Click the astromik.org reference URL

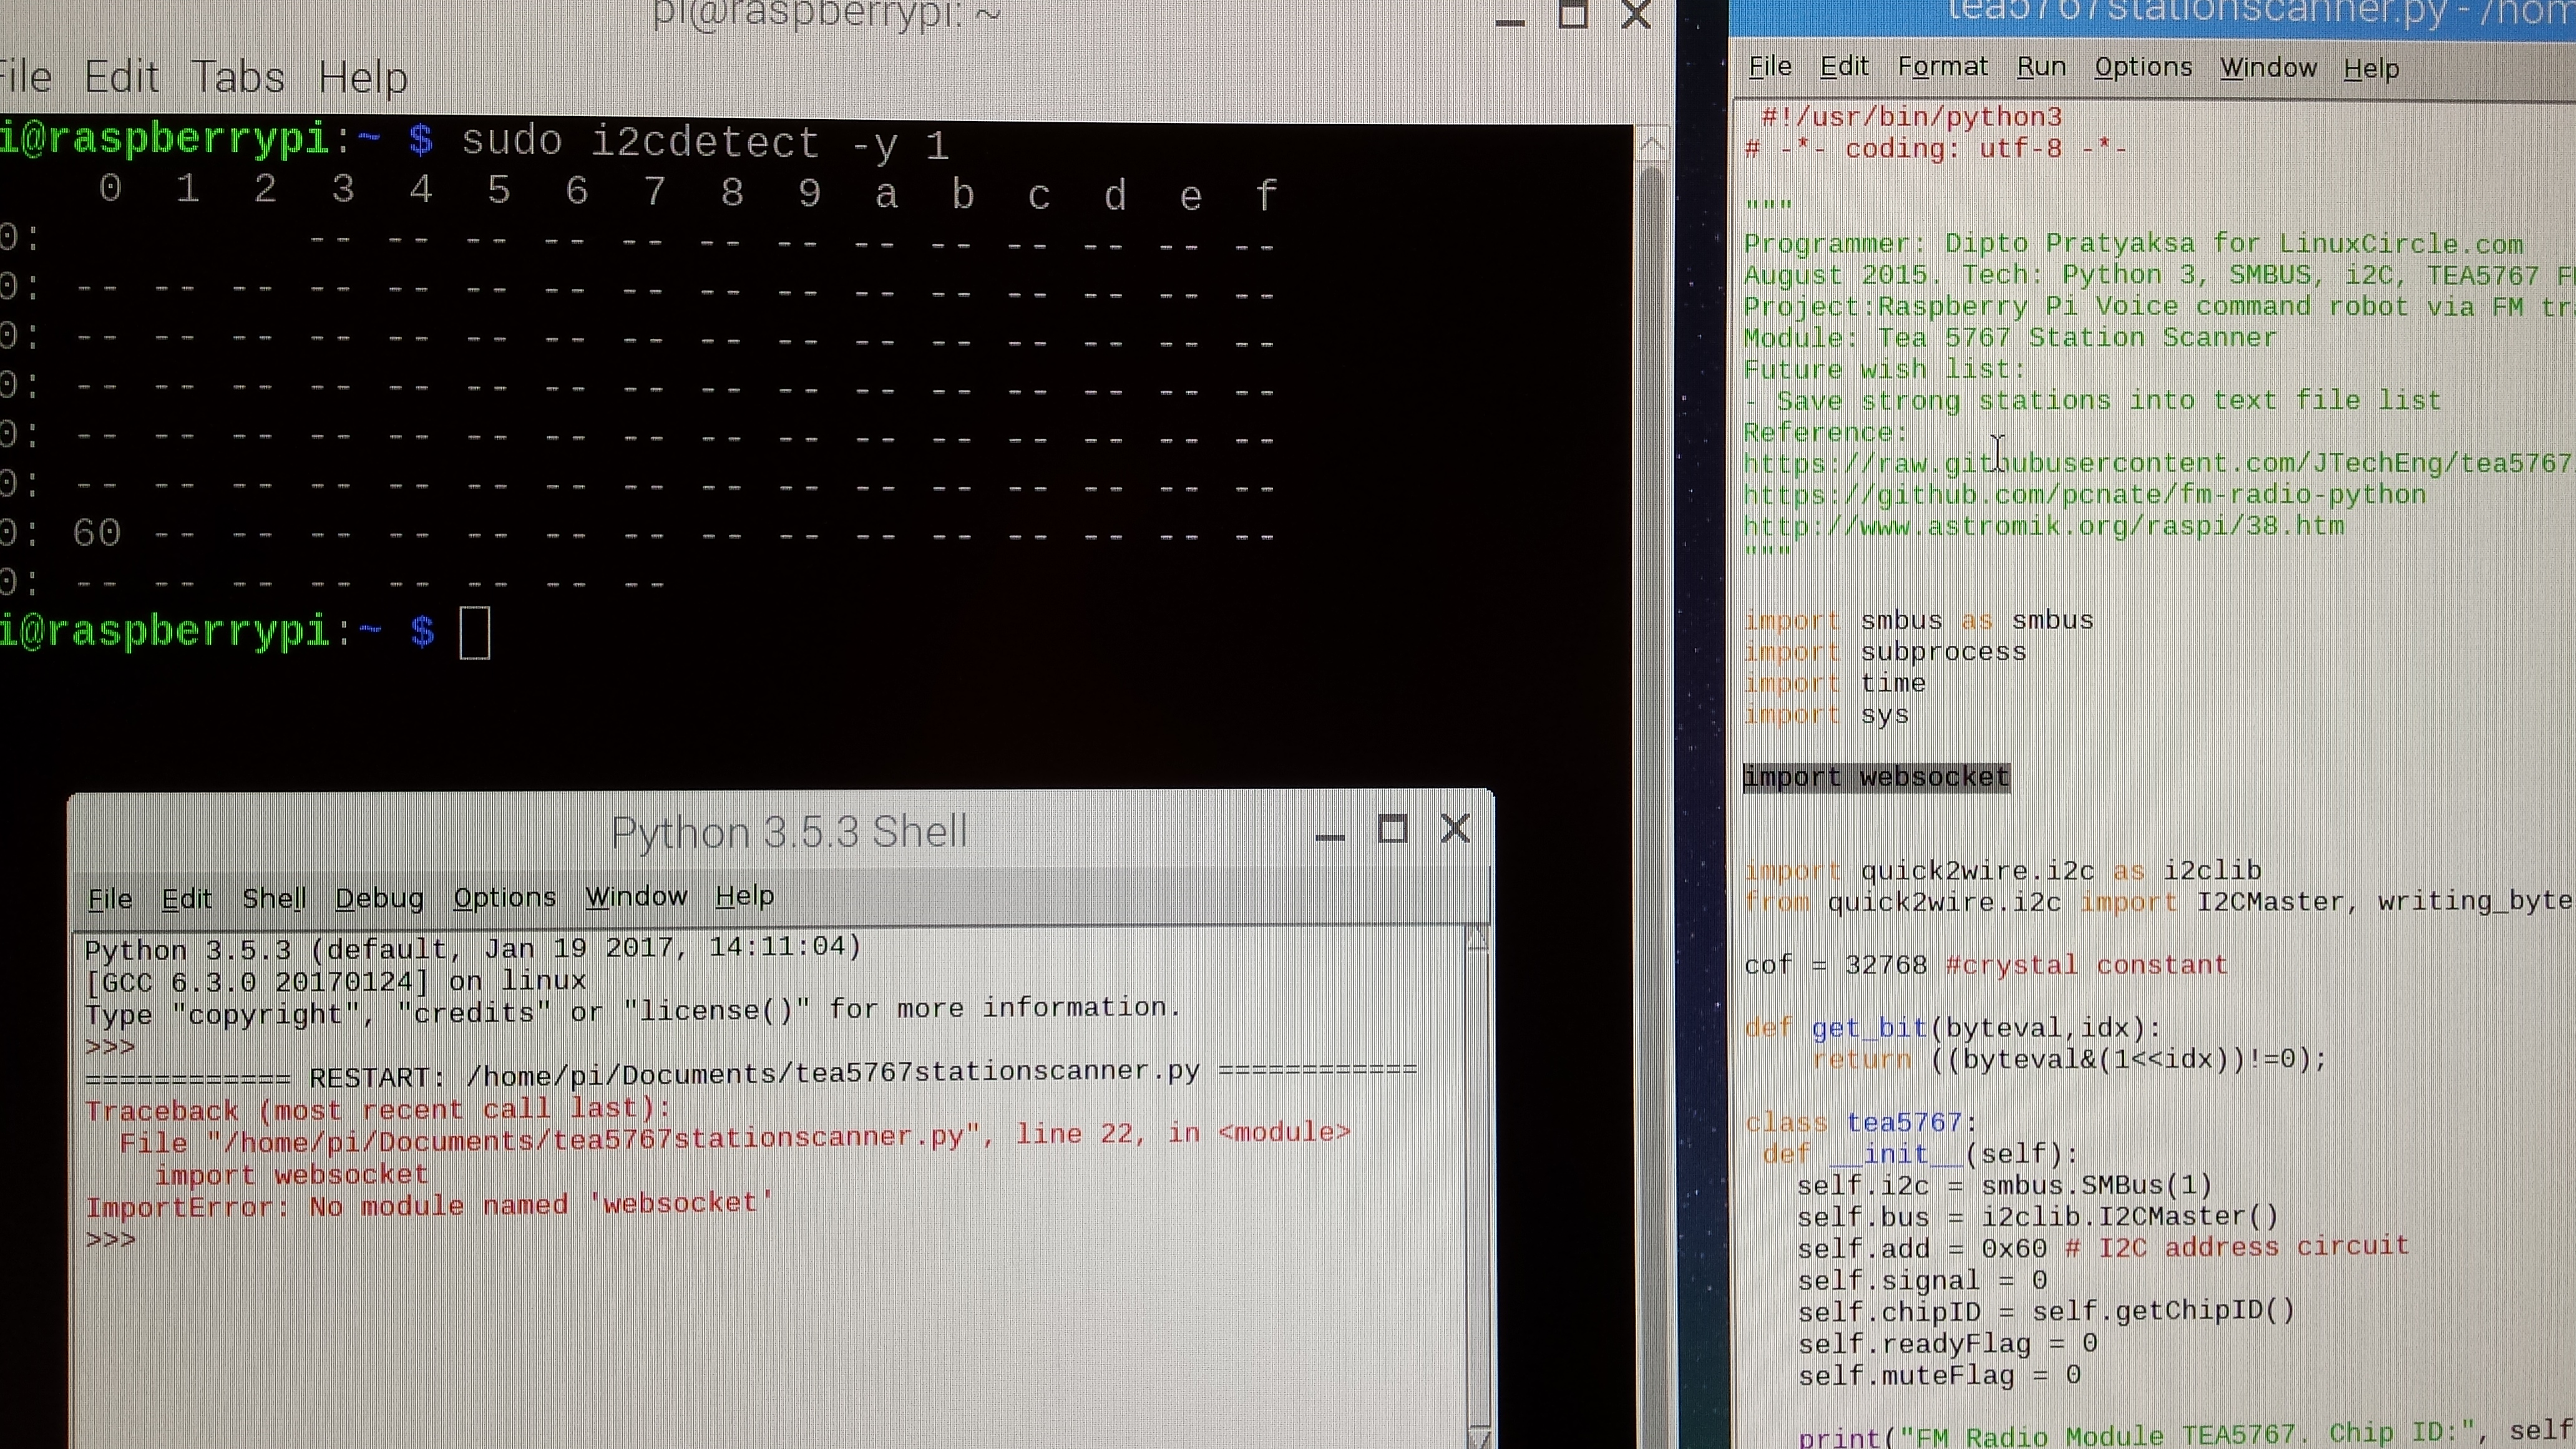(2043, 526)
